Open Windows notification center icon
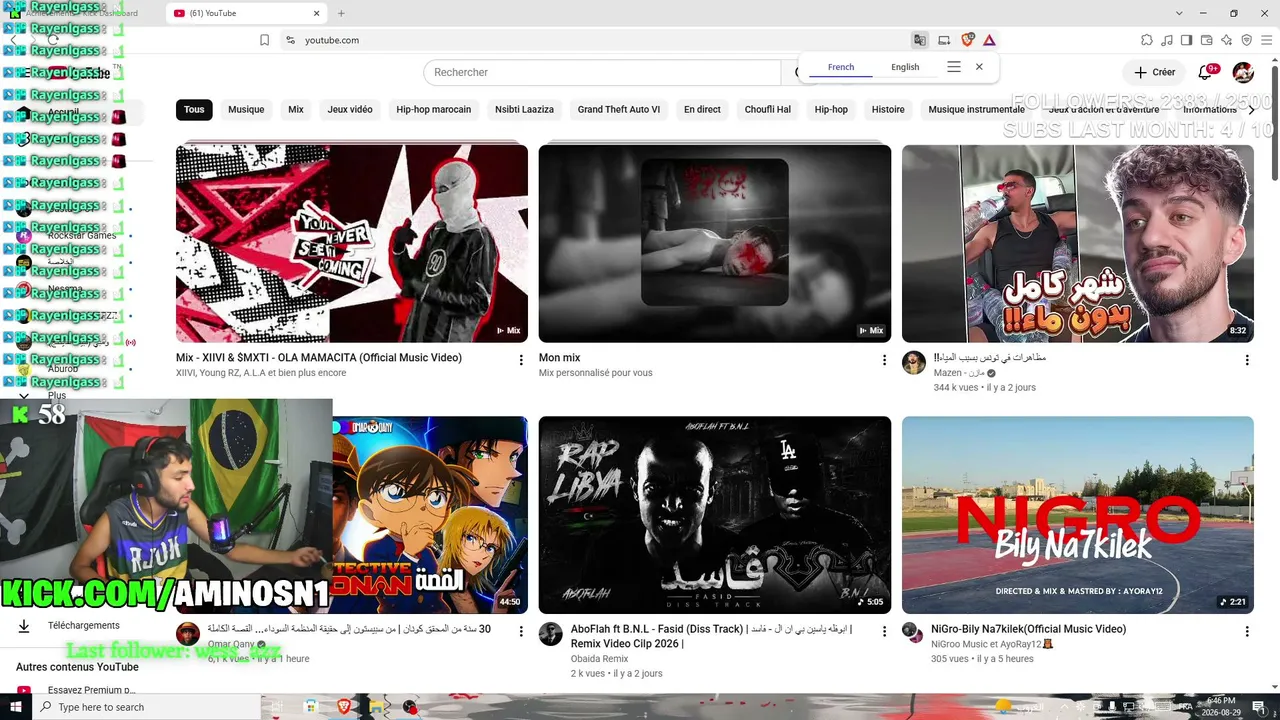The width and height of the screenshot is (1280, 720). (x=1259, y=707)
